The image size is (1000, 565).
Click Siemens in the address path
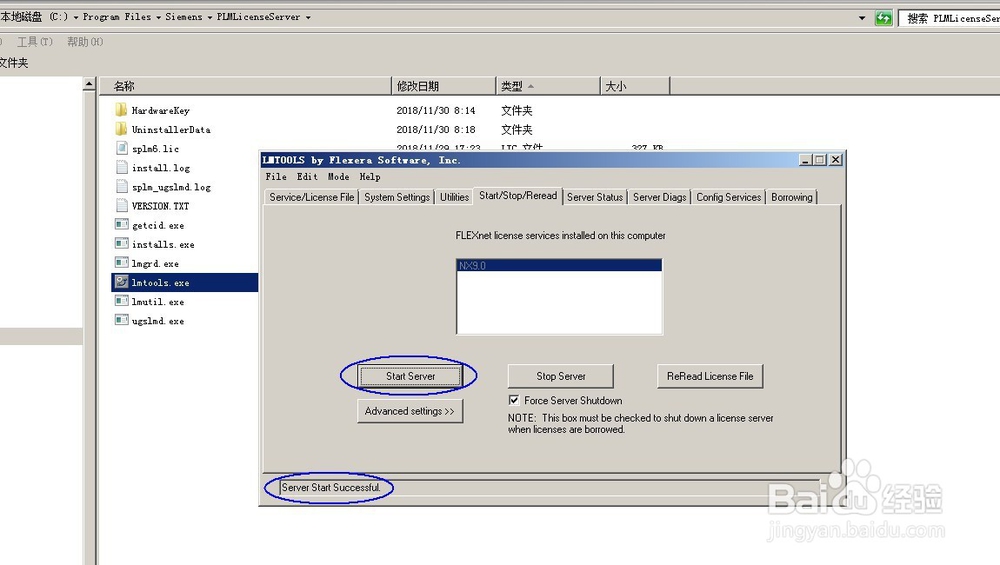tap(184, 17)
